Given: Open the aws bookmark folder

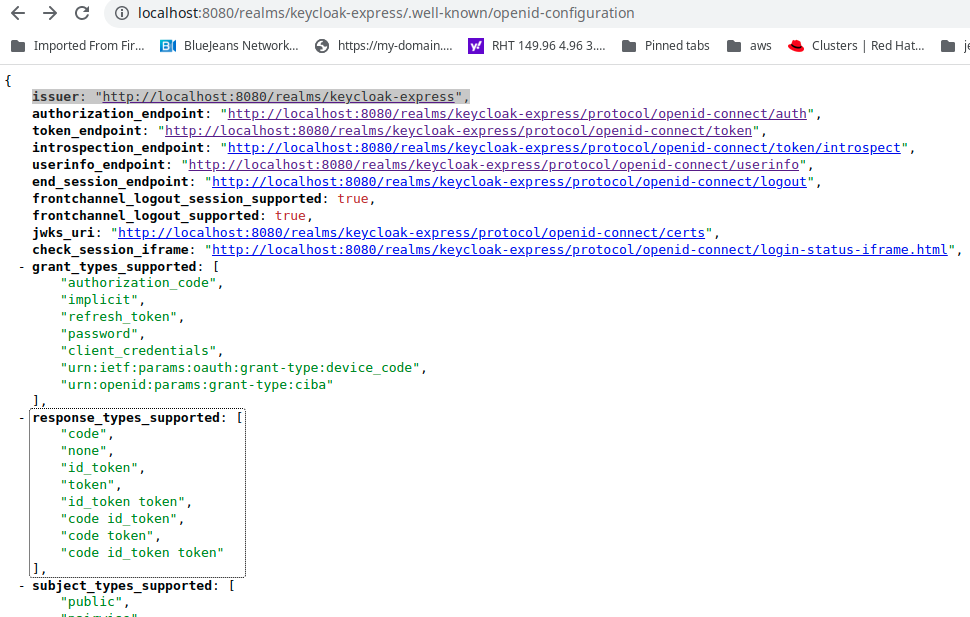Looking at the screenshot, I should (749, 46).
